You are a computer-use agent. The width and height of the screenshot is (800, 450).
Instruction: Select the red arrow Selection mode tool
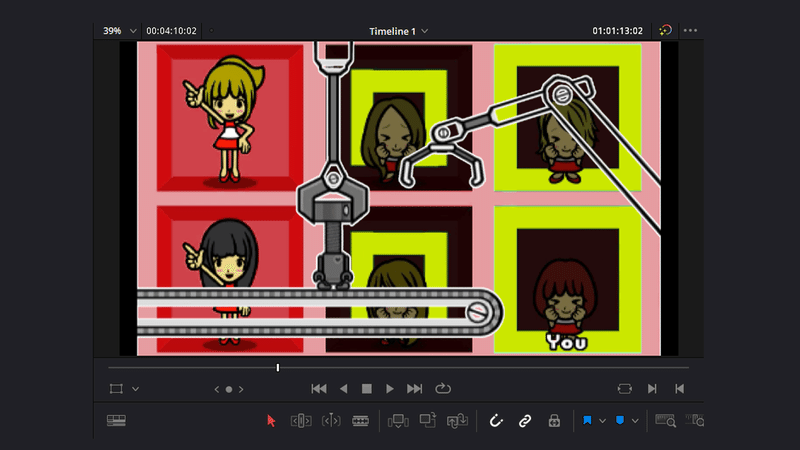pos(271,420)
